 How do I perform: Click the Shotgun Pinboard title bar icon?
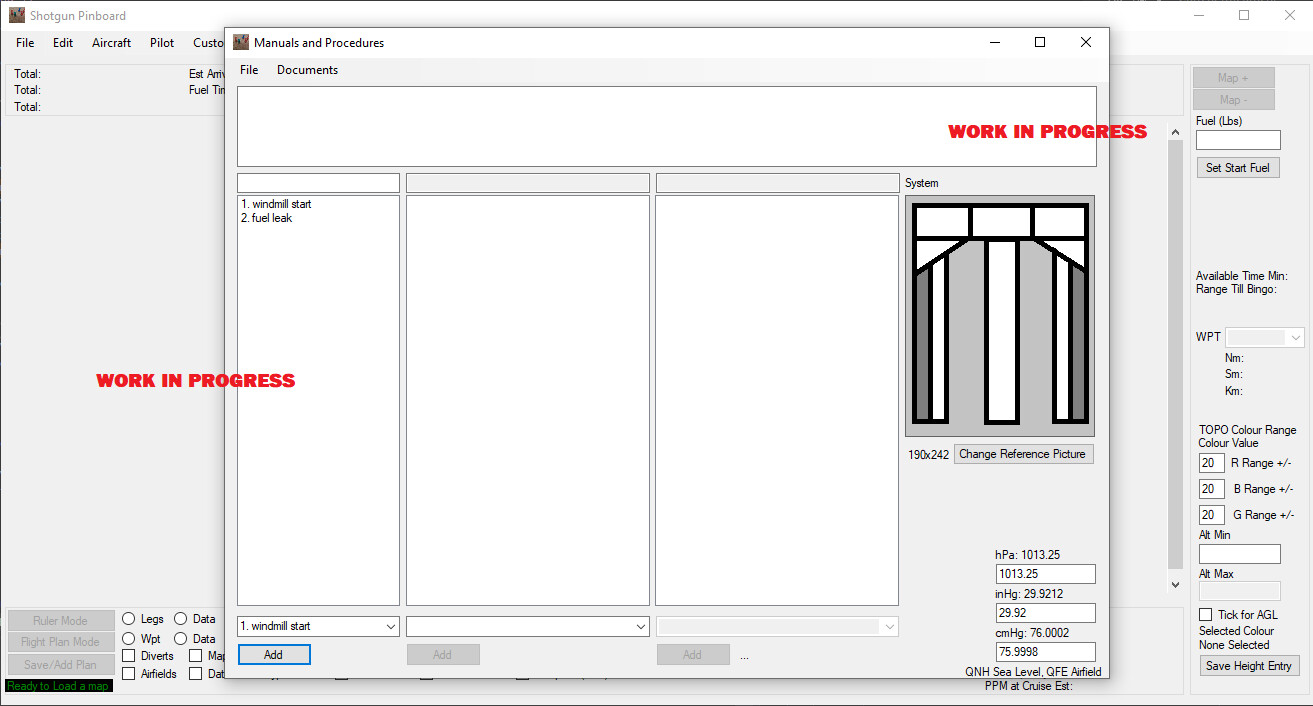tap(16, 14)
